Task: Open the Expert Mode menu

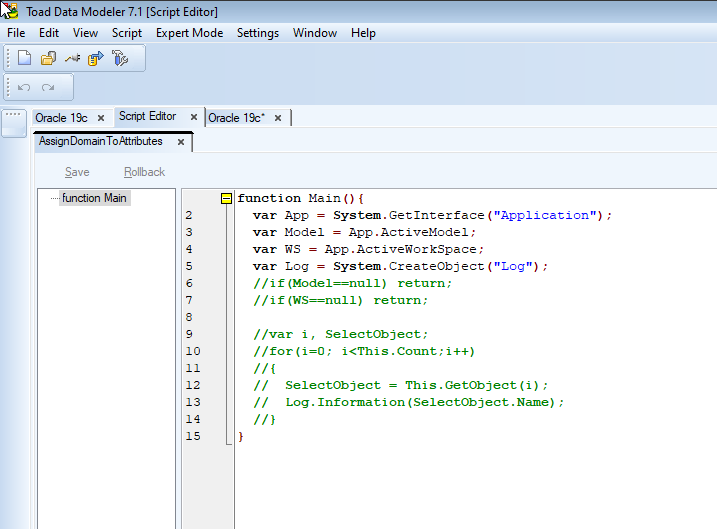Action: [189, 33]
